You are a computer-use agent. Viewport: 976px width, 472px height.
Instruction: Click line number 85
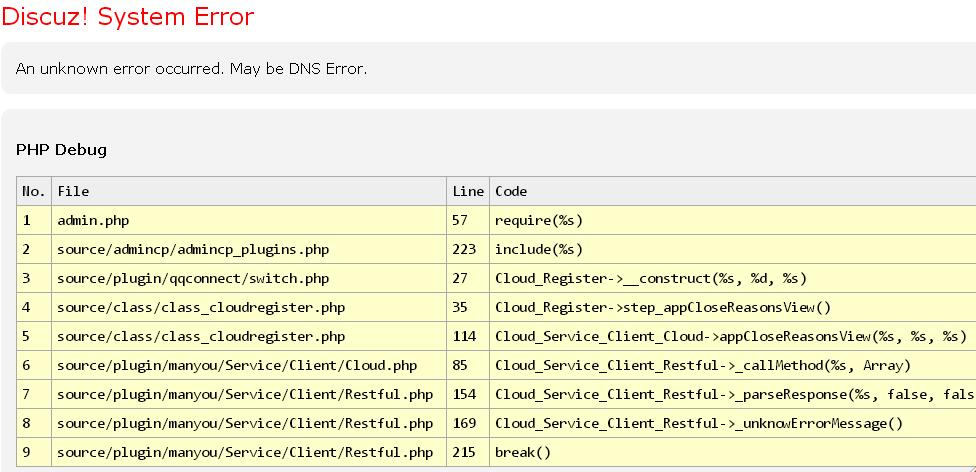click(468, 366)
